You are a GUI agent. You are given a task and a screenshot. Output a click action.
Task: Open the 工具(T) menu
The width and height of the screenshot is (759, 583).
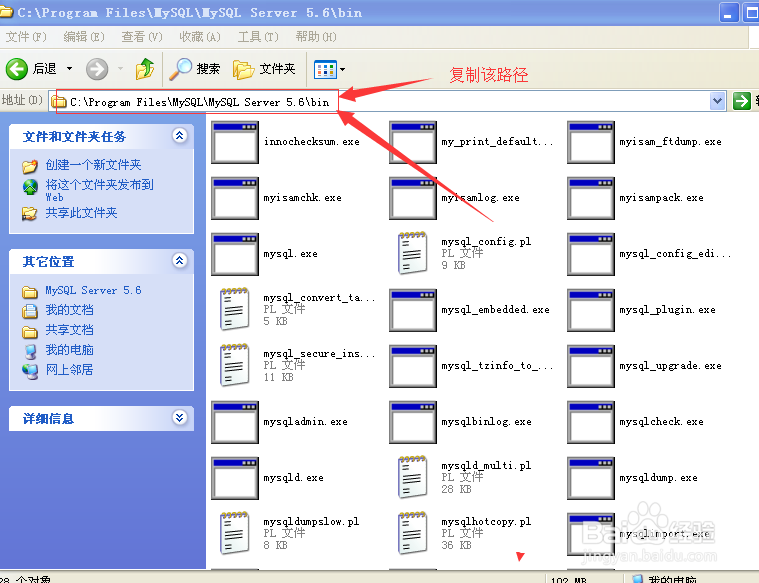tap(258, 37)
